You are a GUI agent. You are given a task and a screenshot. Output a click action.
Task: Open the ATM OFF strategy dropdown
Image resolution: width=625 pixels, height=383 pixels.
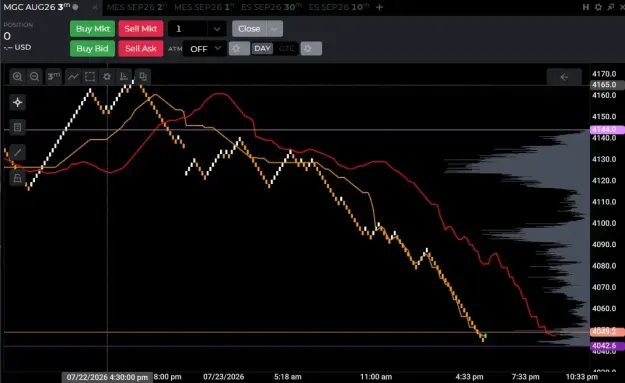(x=205, y=49)
